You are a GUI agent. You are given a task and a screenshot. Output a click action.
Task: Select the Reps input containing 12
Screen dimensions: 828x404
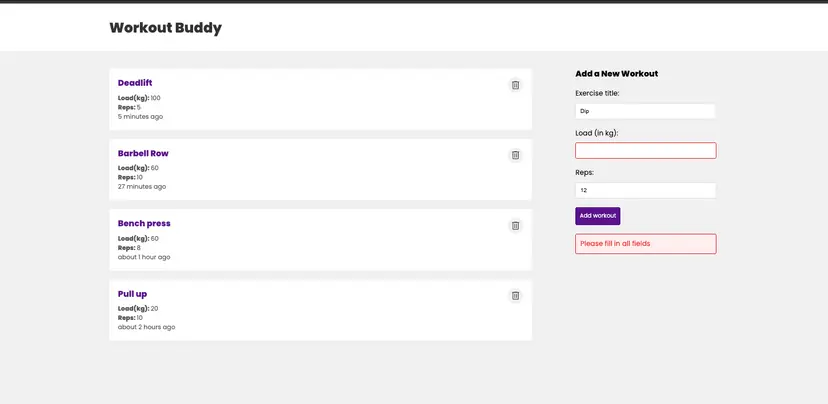pos(645,190)
